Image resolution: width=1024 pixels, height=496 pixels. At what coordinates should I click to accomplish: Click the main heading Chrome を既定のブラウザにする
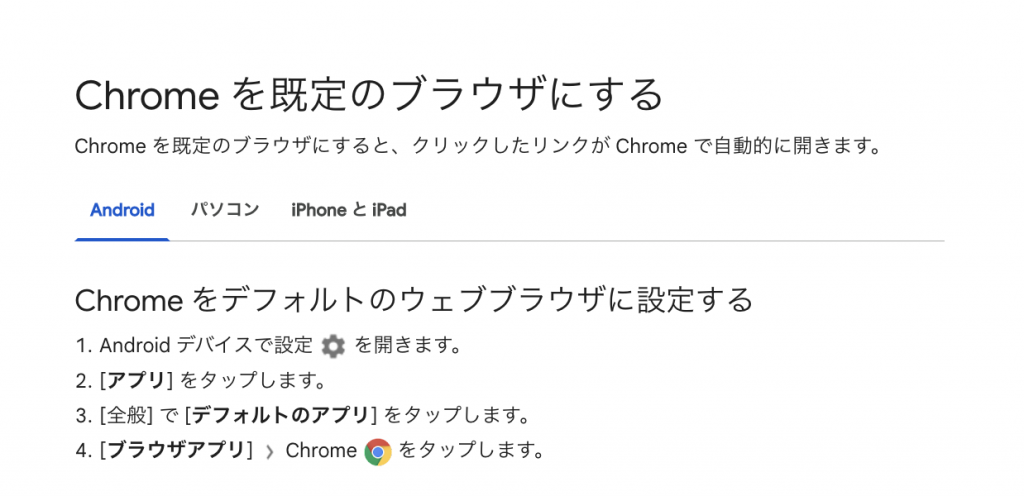pos(369,95)
